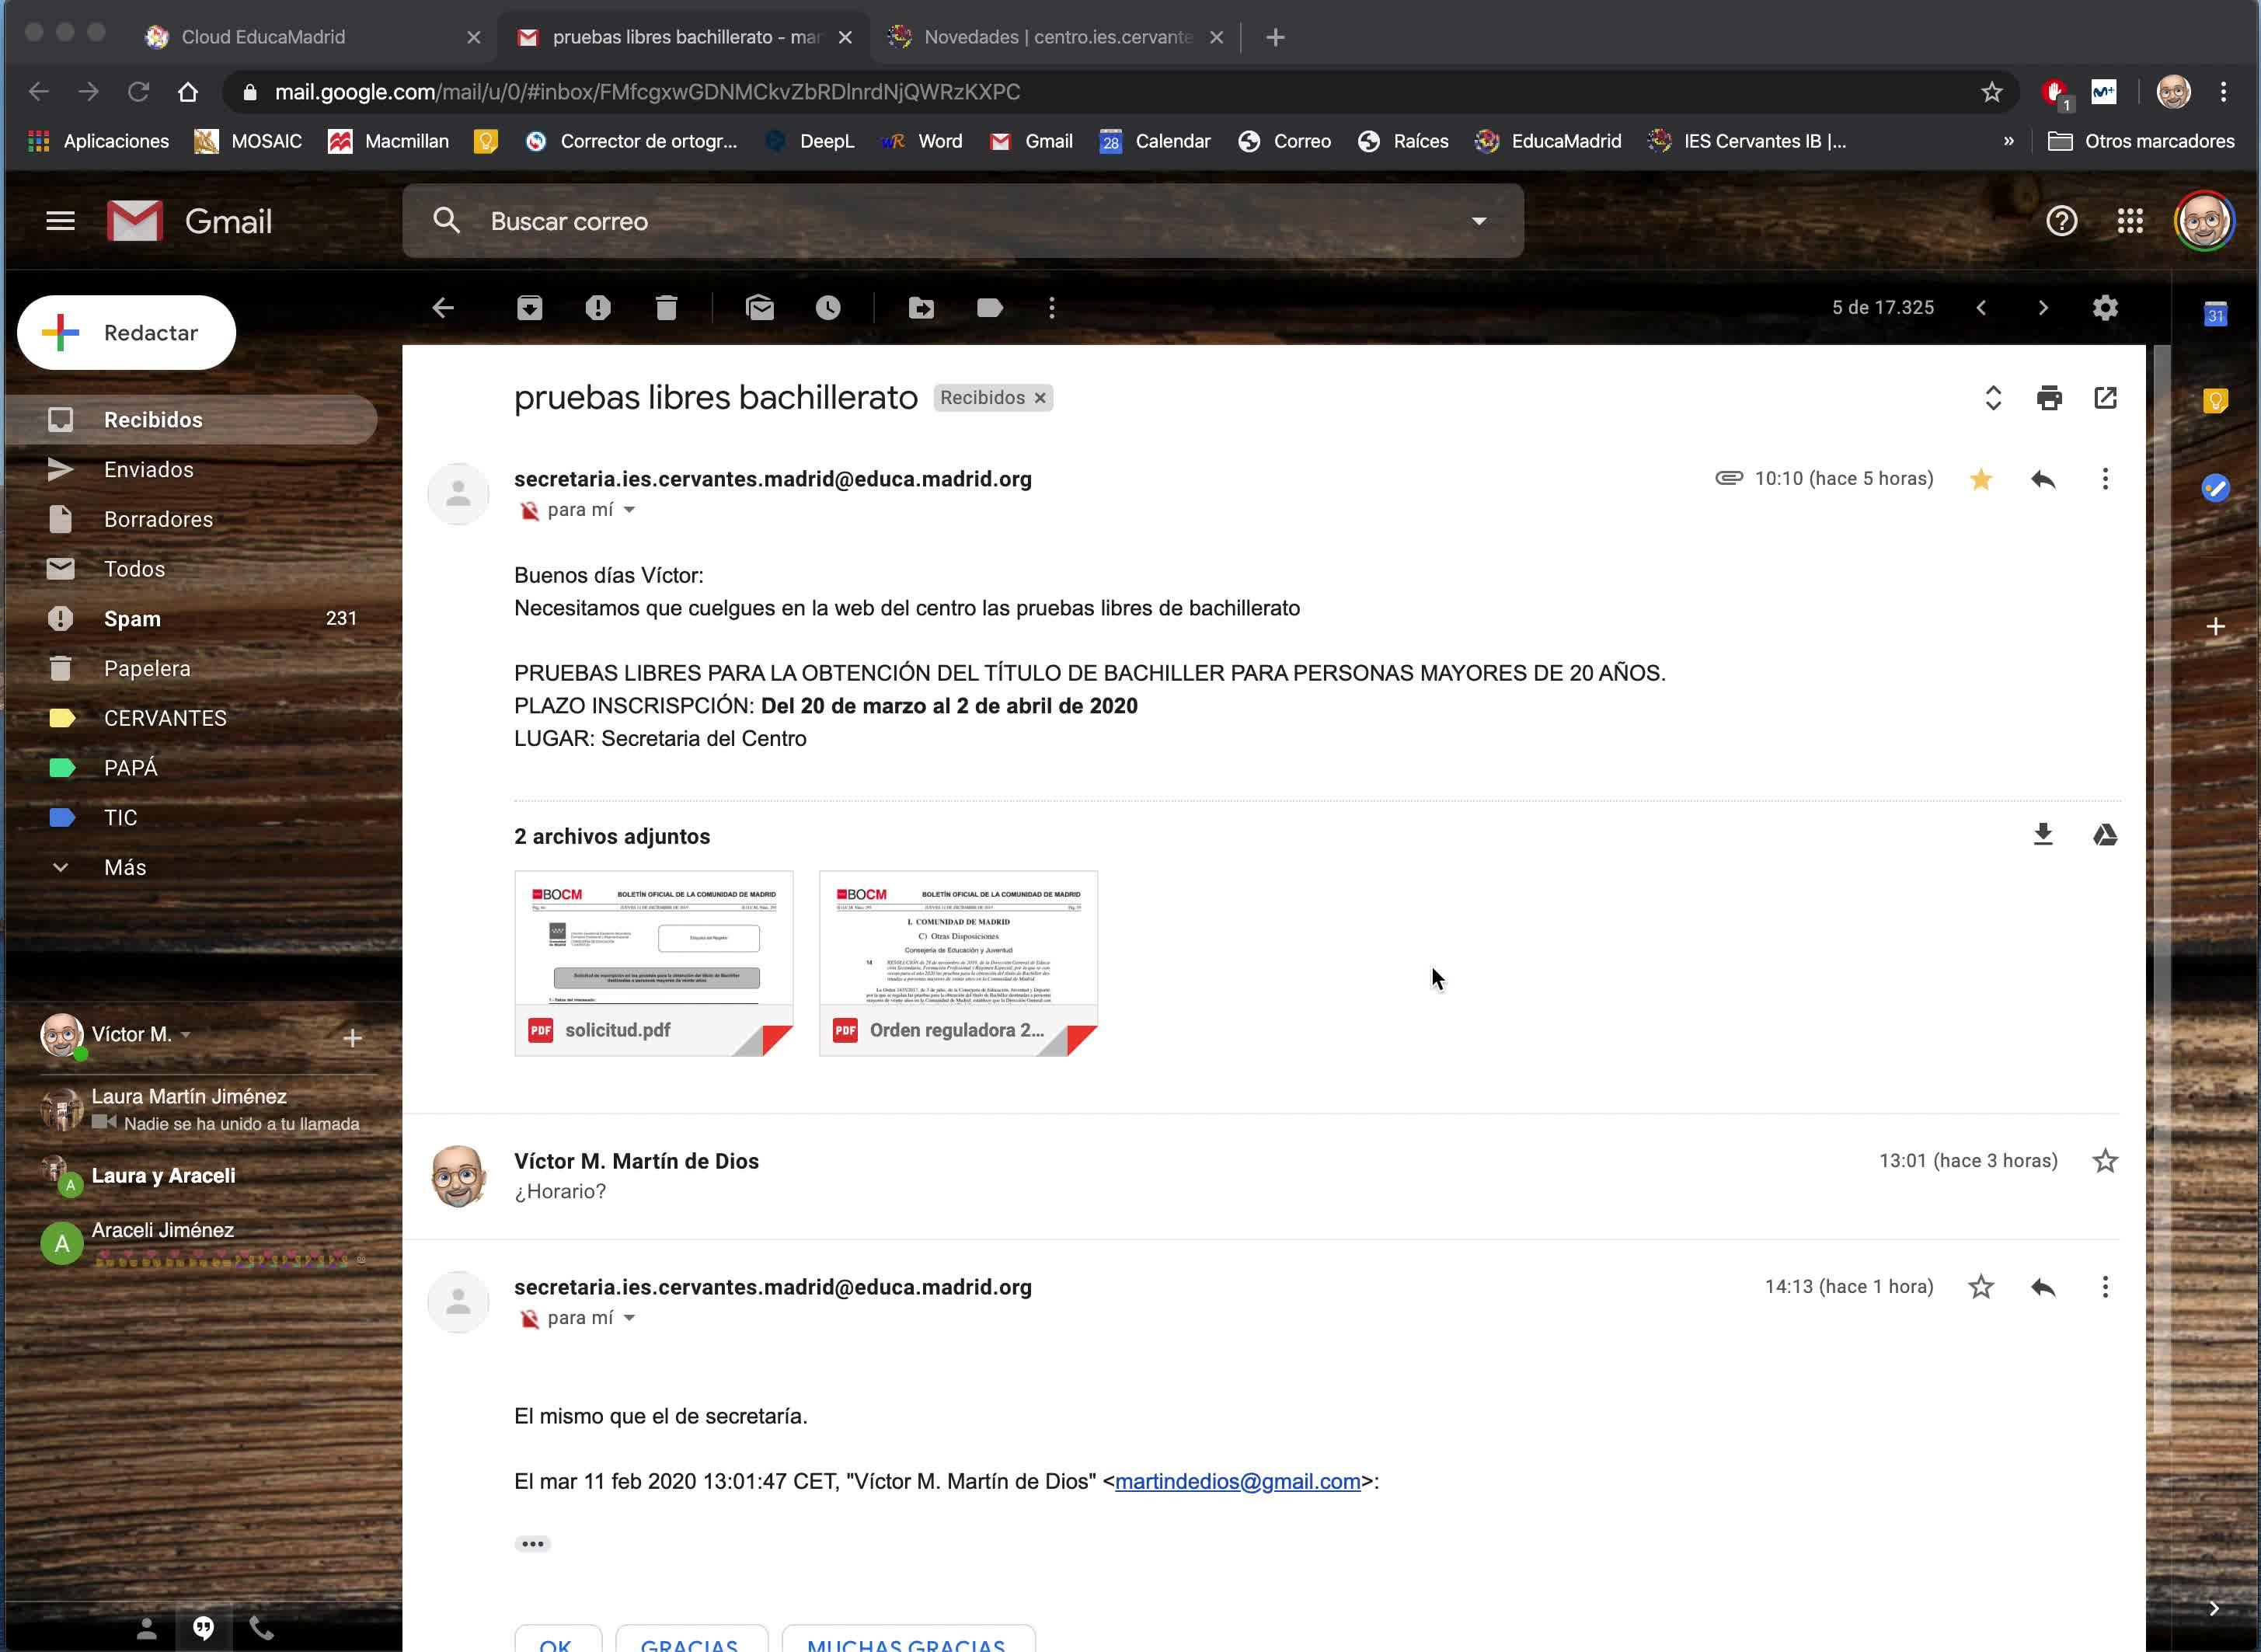This screenshot has width=2261, height=1652.
Task: Open the Enviados folder
Action: tap(149, 469)
